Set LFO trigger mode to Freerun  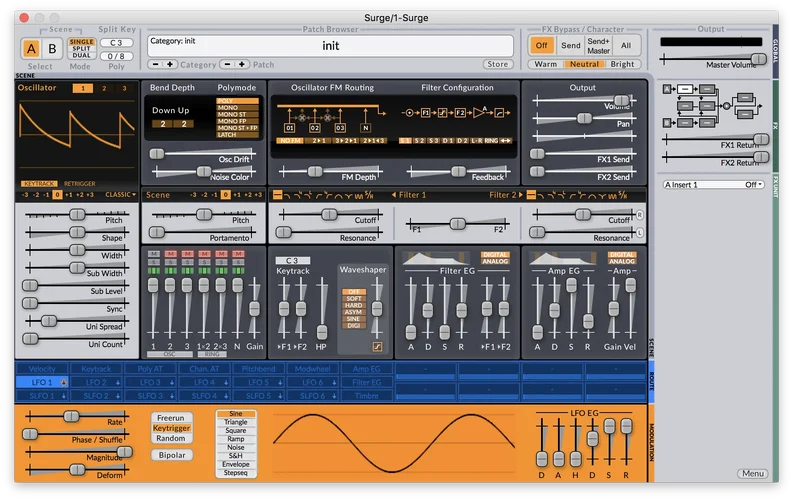coord(171,418)
